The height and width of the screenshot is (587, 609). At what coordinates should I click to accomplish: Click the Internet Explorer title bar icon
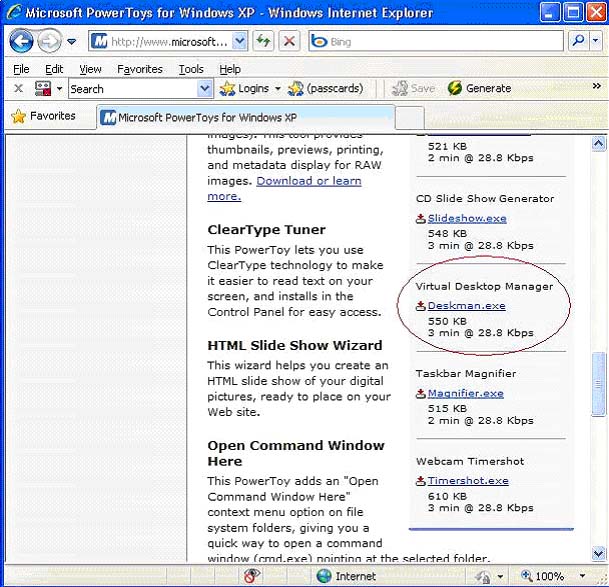14,12
